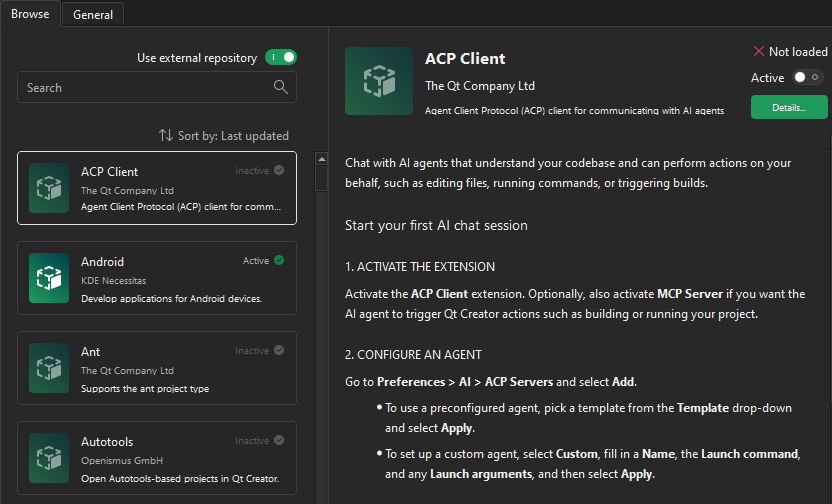The image size is (832, 504).
Task: Toggle the Use external repository switch
Action: [x=281, y=57]
